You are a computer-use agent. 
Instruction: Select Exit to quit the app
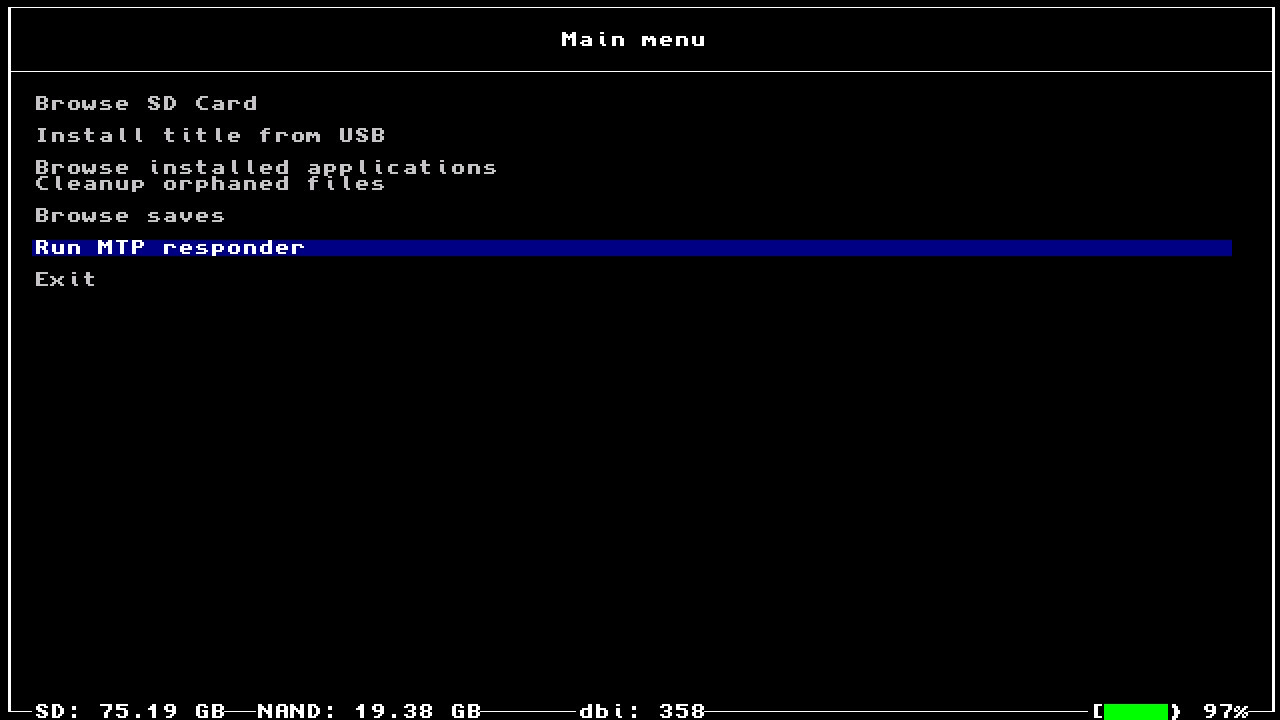(x=66, y=280)
